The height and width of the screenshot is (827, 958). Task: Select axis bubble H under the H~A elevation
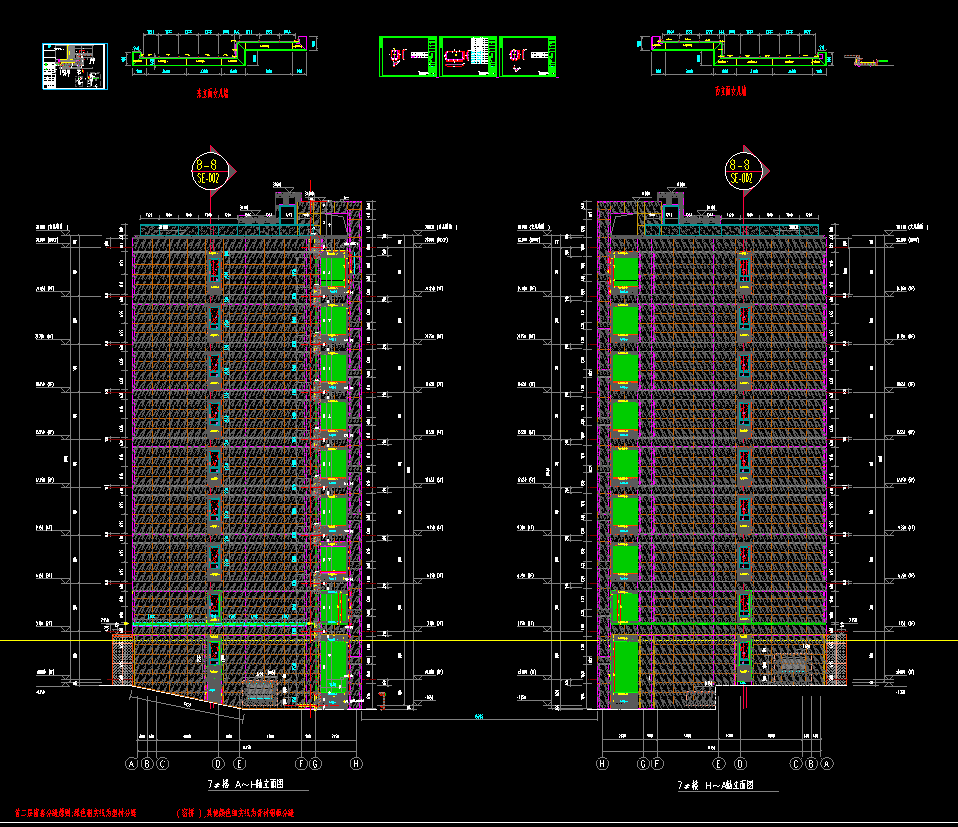[x=602, y=764]
